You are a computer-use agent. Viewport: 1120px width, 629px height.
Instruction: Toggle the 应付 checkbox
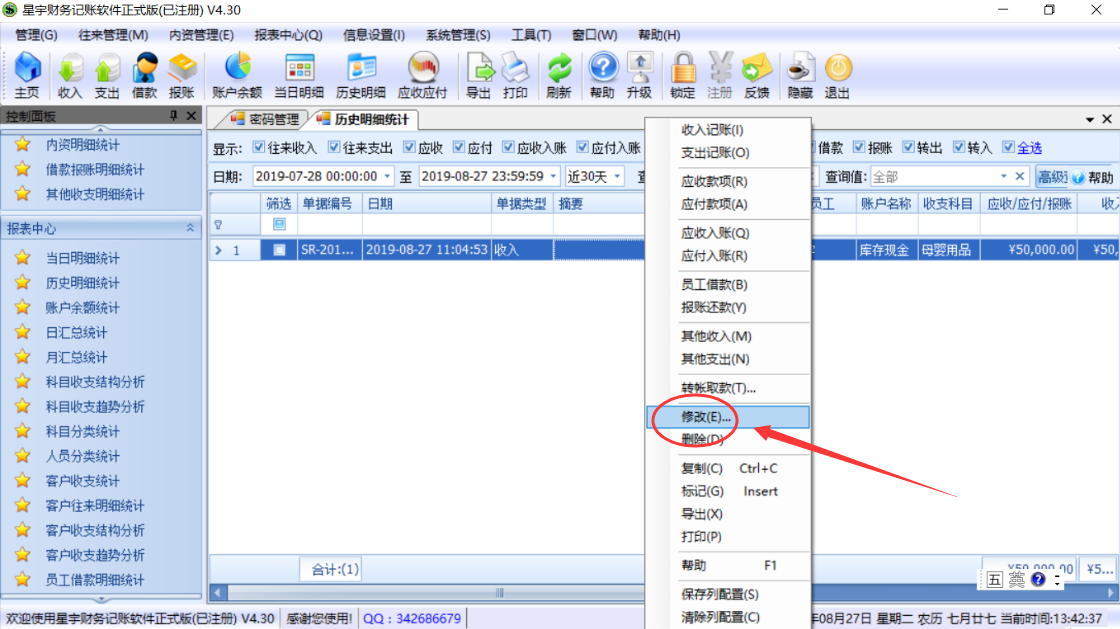(x=459, y=147)
